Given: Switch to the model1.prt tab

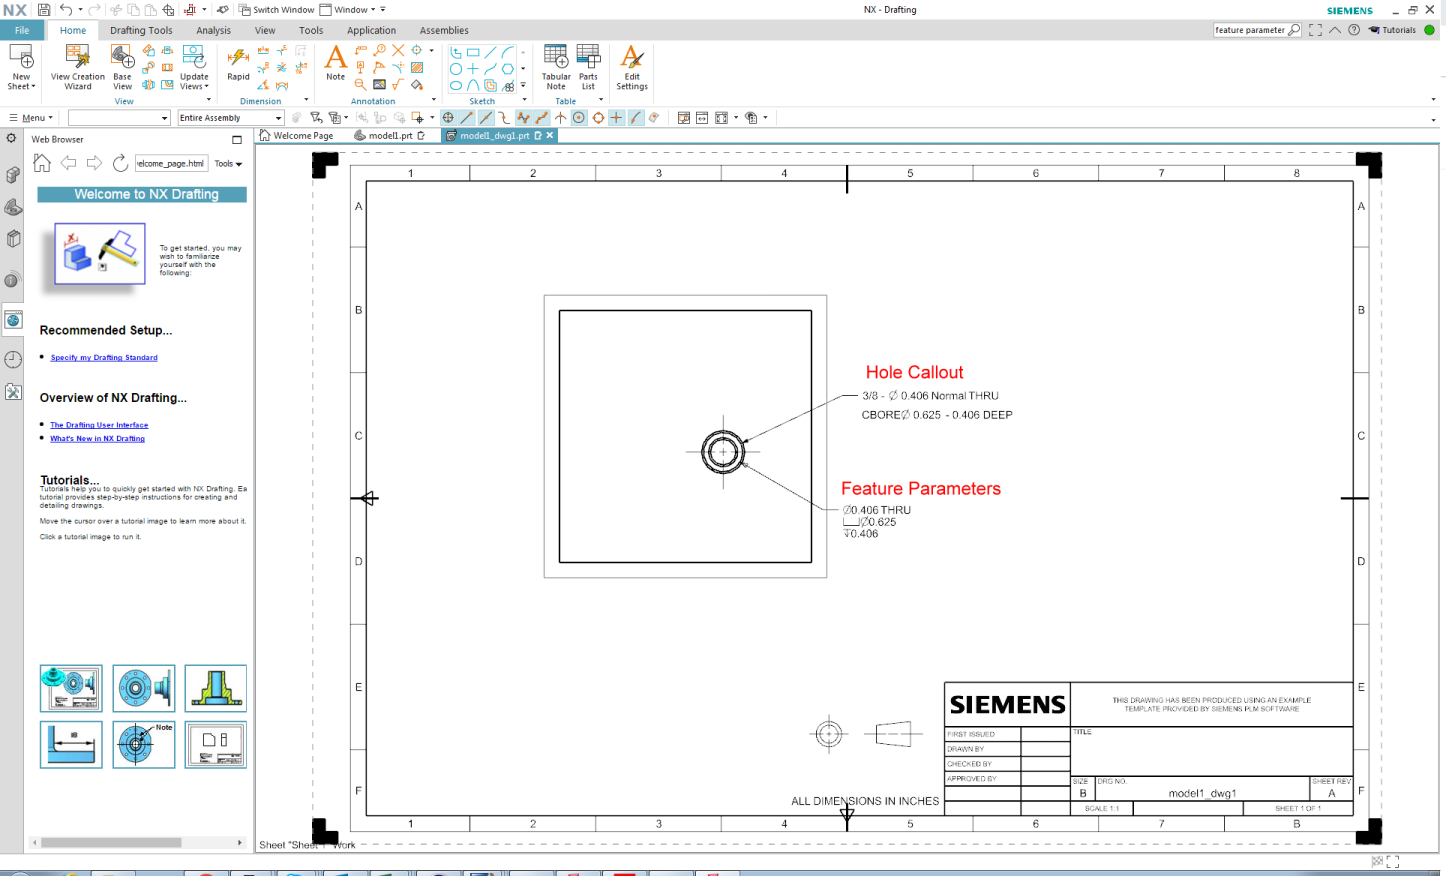Looking at the screenshot, I should point(389,136).
